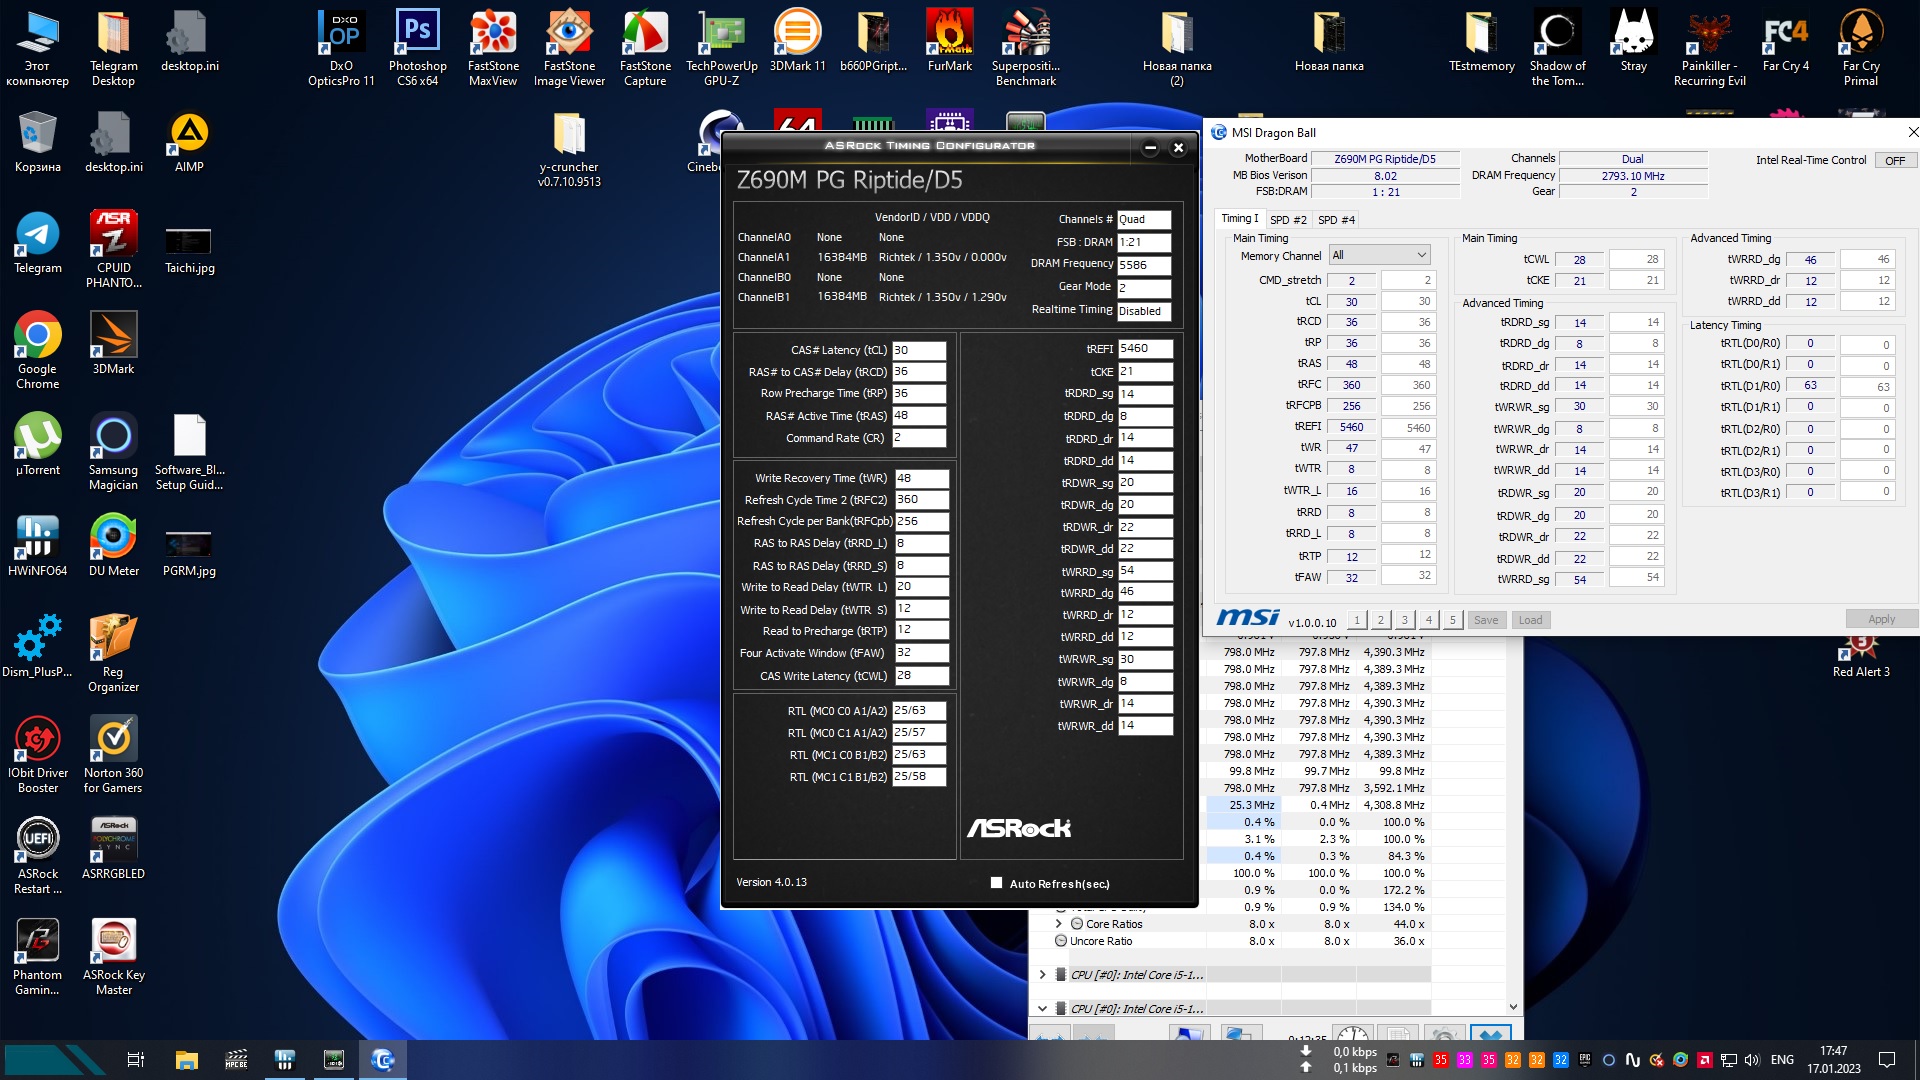Image resolution: width=1920 pixels, height=1080 pixels.
Task: Open the TEstmemory folder icon
Action: tap(1481, 40)
